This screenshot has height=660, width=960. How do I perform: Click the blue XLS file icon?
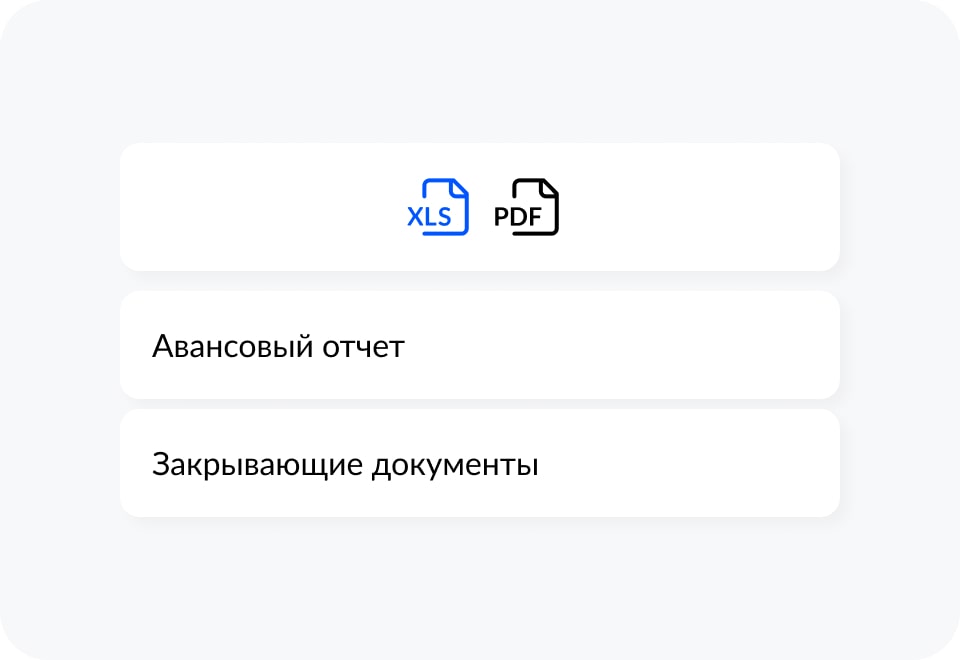pos(439,207)
